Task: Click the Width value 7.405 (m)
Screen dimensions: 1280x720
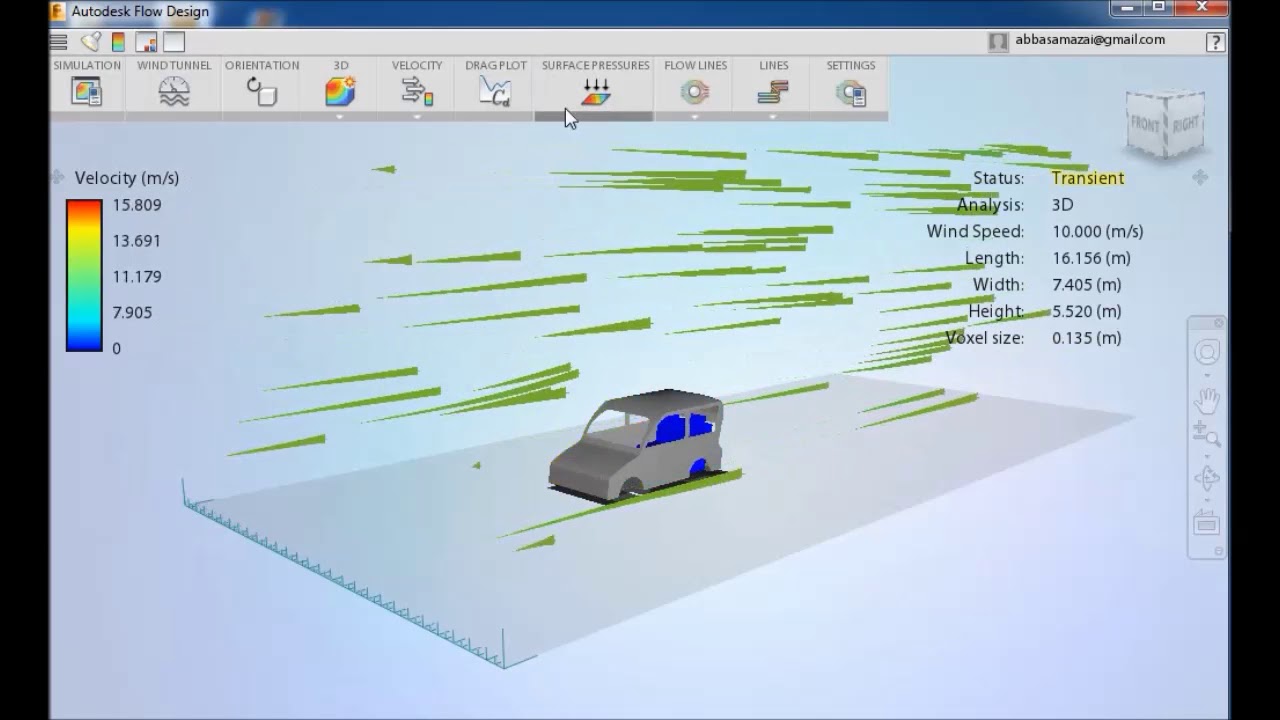Action: [x=1086, y=285]
